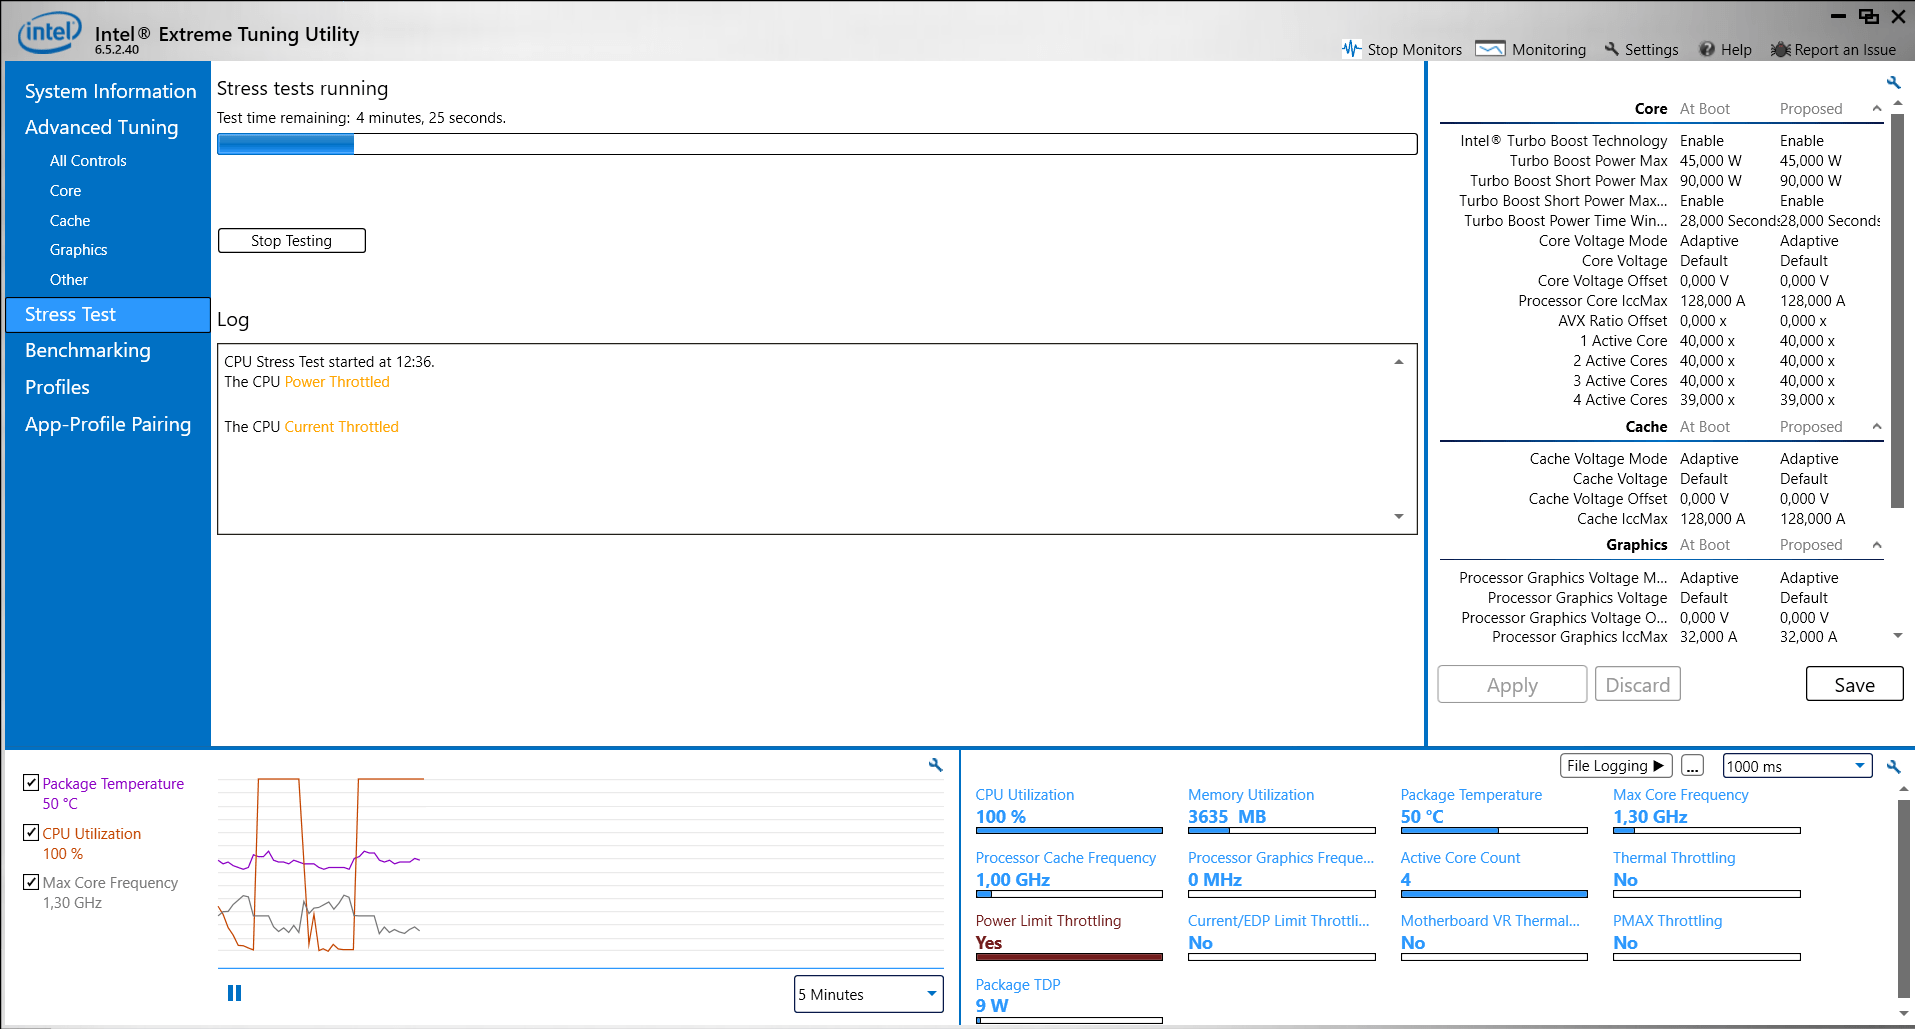Click the Processor Graphics IccMax proposed value
The height and width of the screenshot is (1029, 1915).
[1808, 637]
